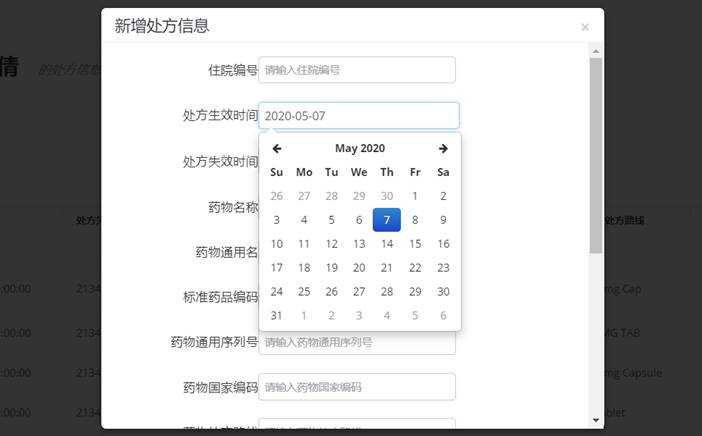Pick greyed April 26 in first row
702x436 pixels.
click(277, 196)
